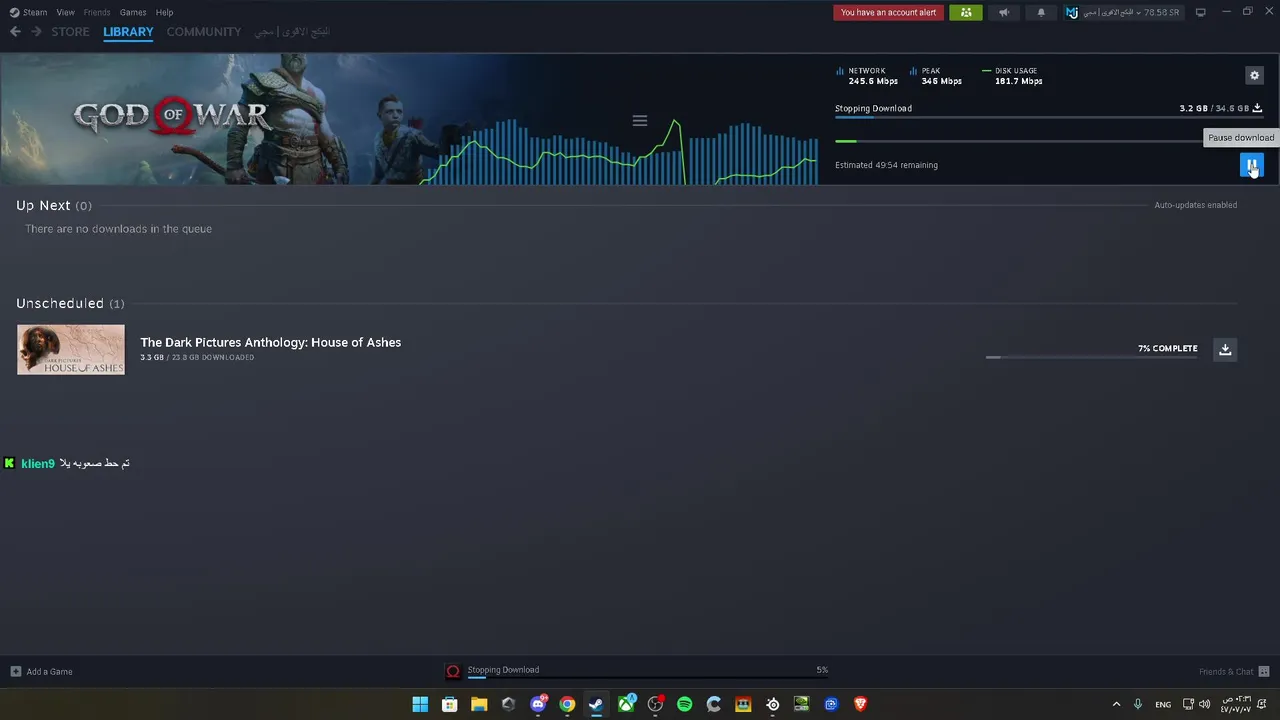Open the COMMUNITY tab

pyautogui.click(x=204, y=32)
